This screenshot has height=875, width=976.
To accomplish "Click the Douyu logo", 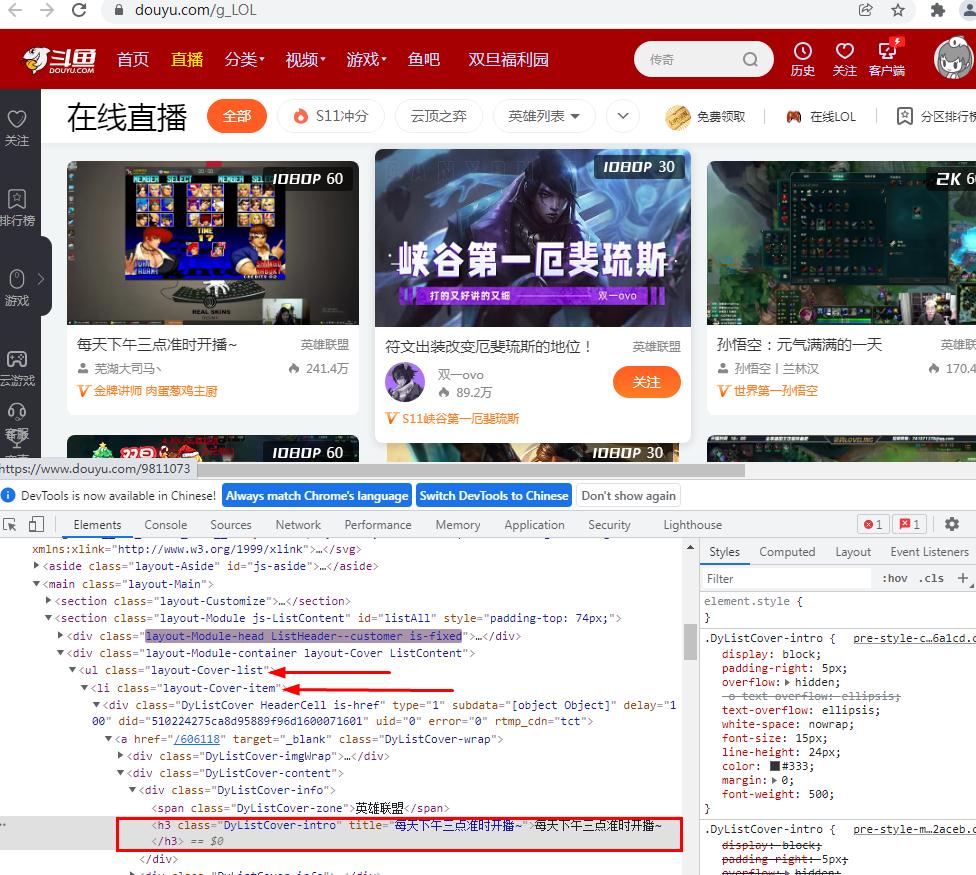I will point(60,60).
